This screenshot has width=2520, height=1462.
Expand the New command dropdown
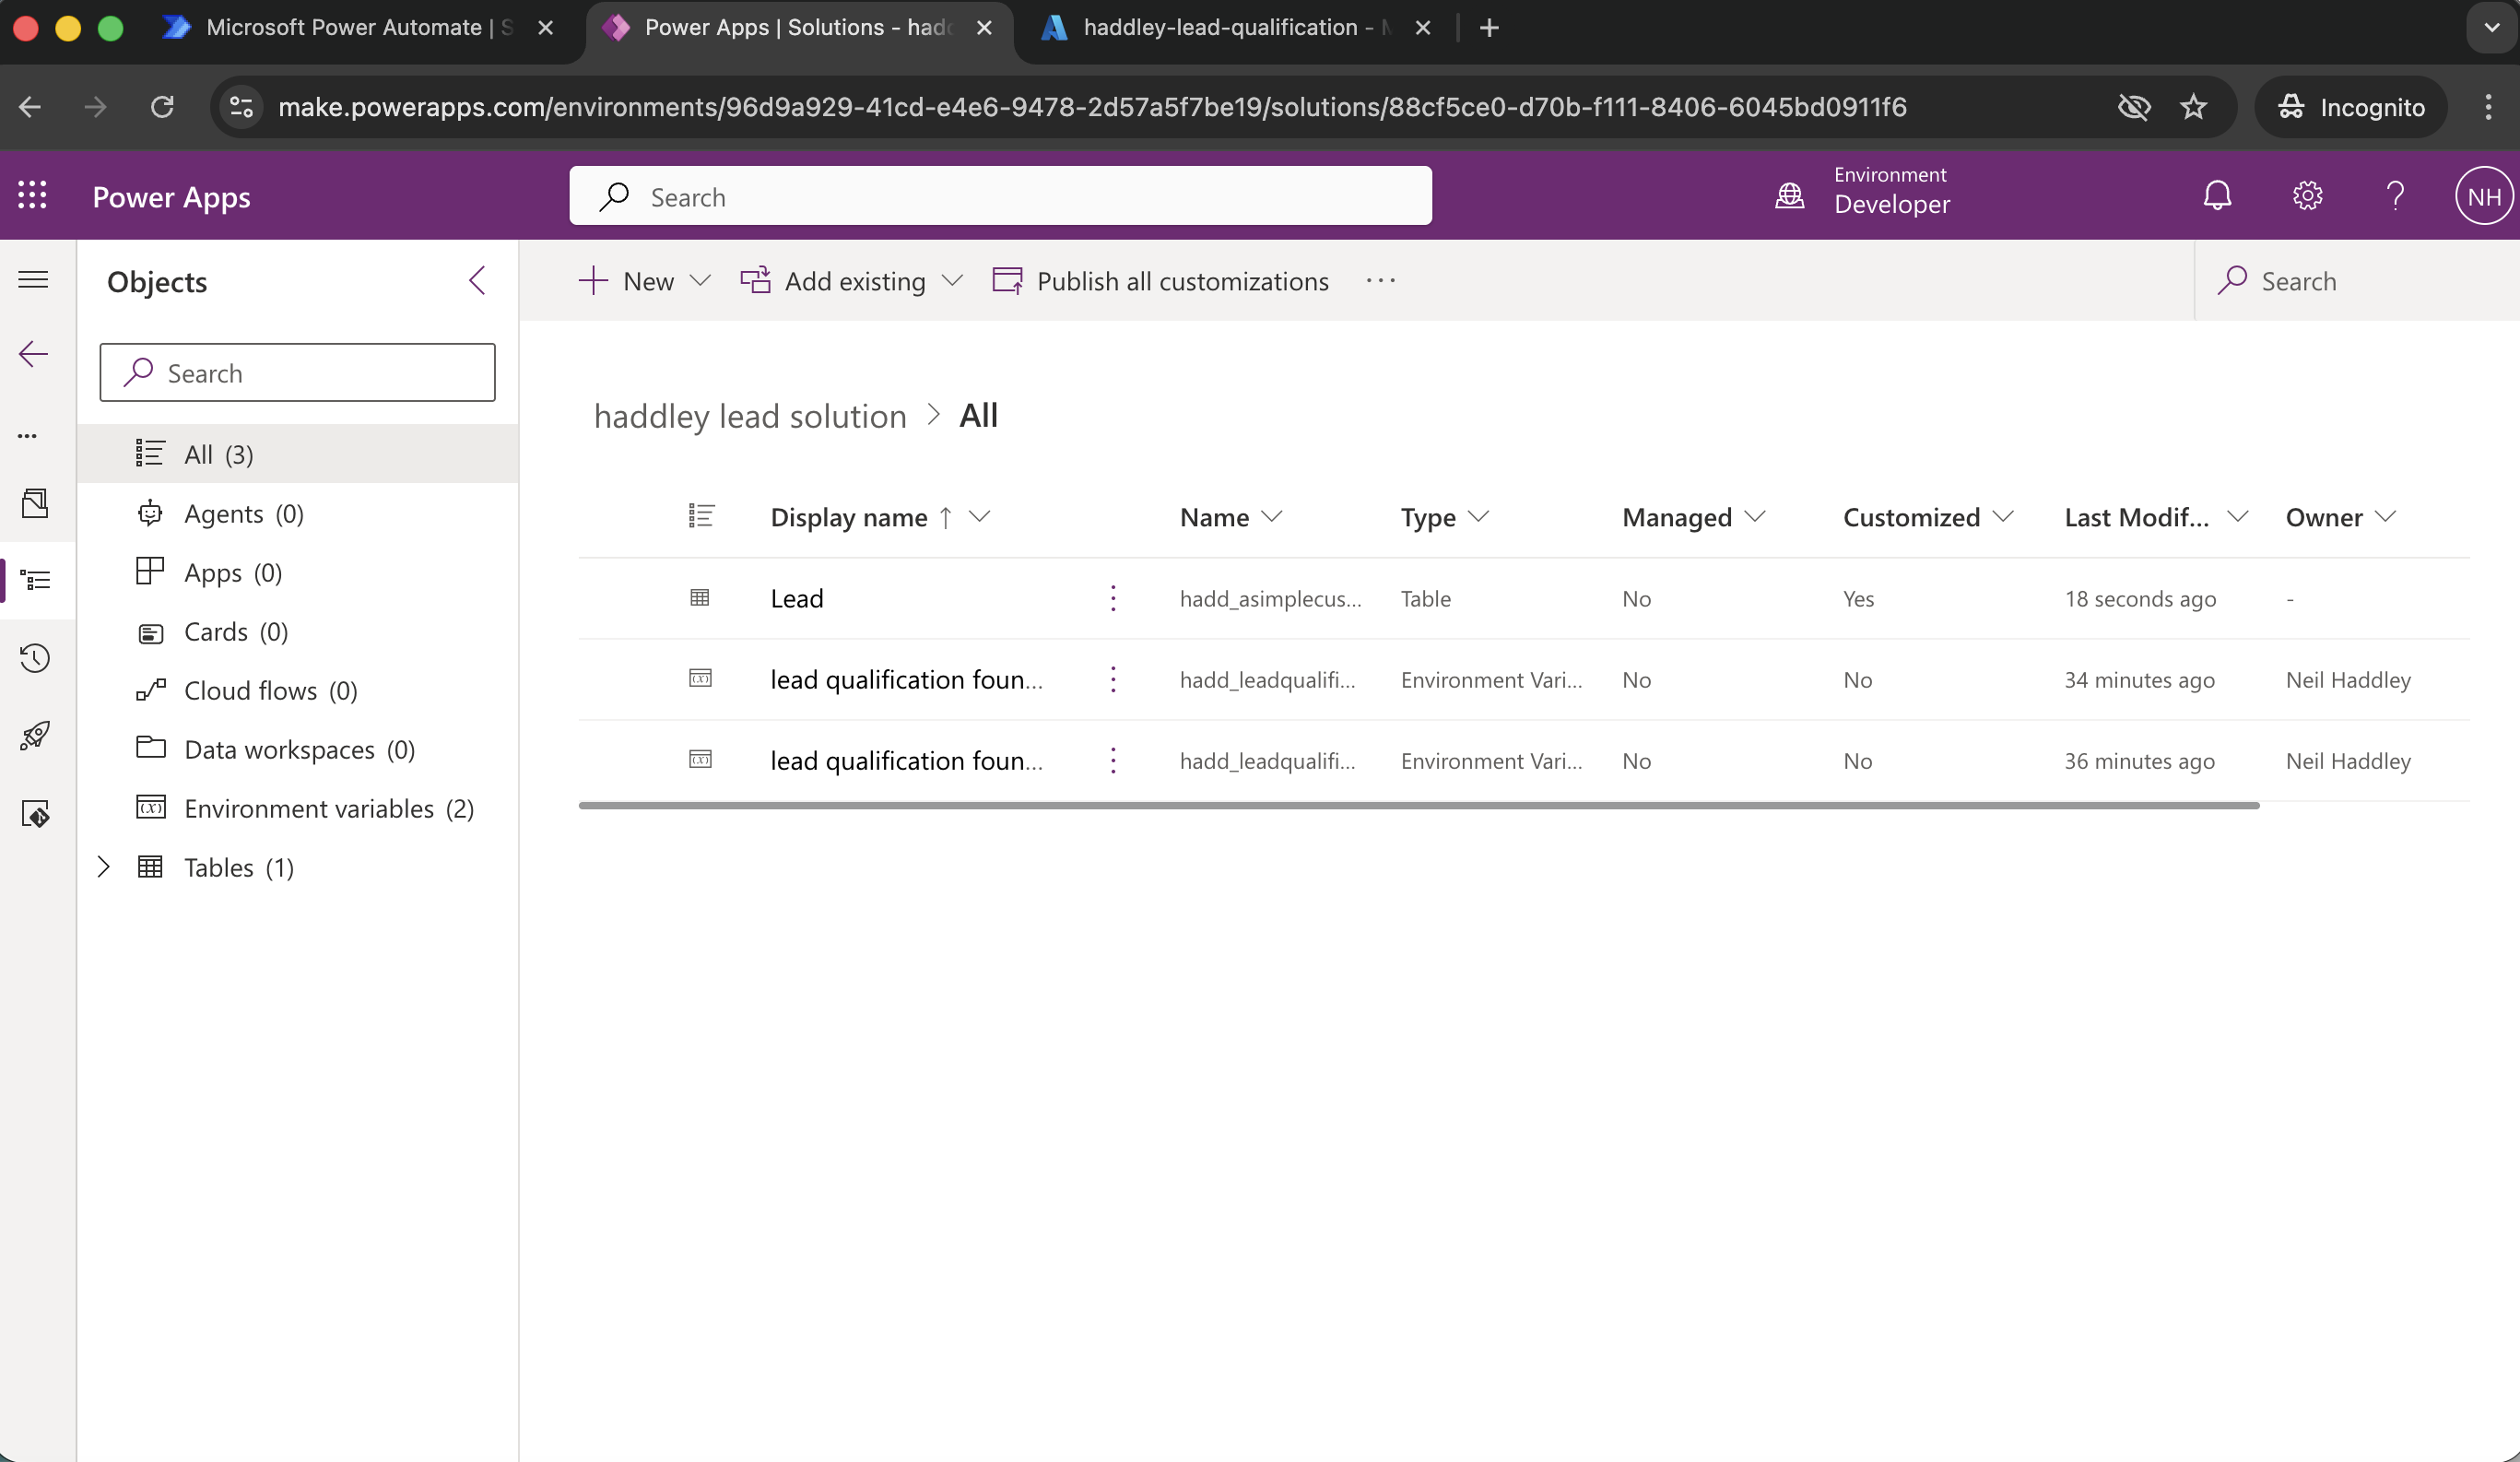point(700,281)
